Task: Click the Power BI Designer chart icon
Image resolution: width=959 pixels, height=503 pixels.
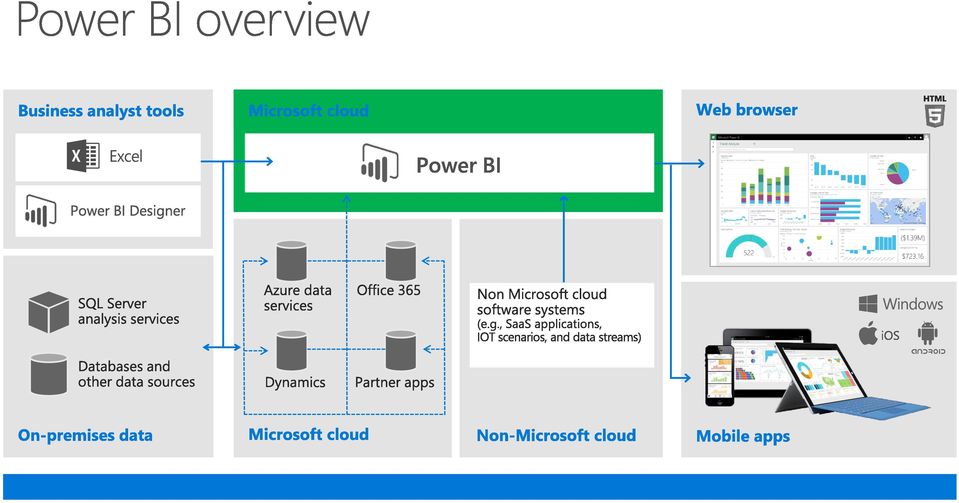Action: pos(40,211)
